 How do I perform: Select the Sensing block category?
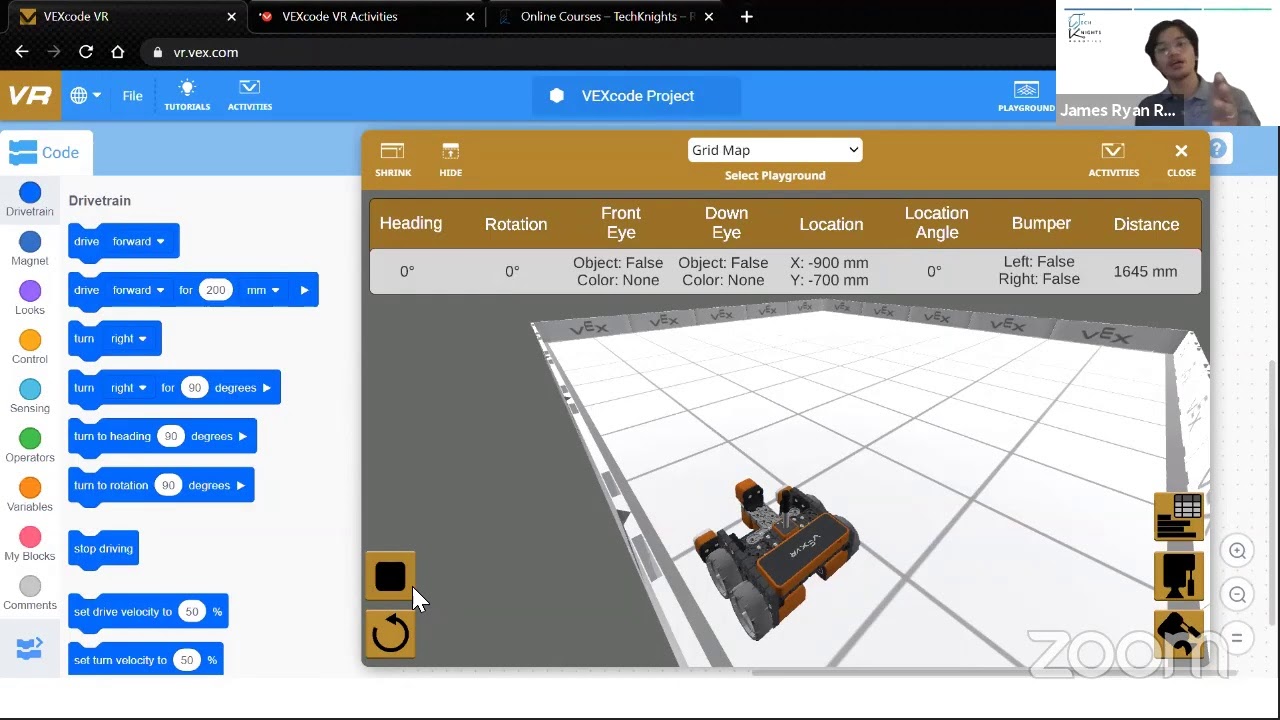pos(30,396)
